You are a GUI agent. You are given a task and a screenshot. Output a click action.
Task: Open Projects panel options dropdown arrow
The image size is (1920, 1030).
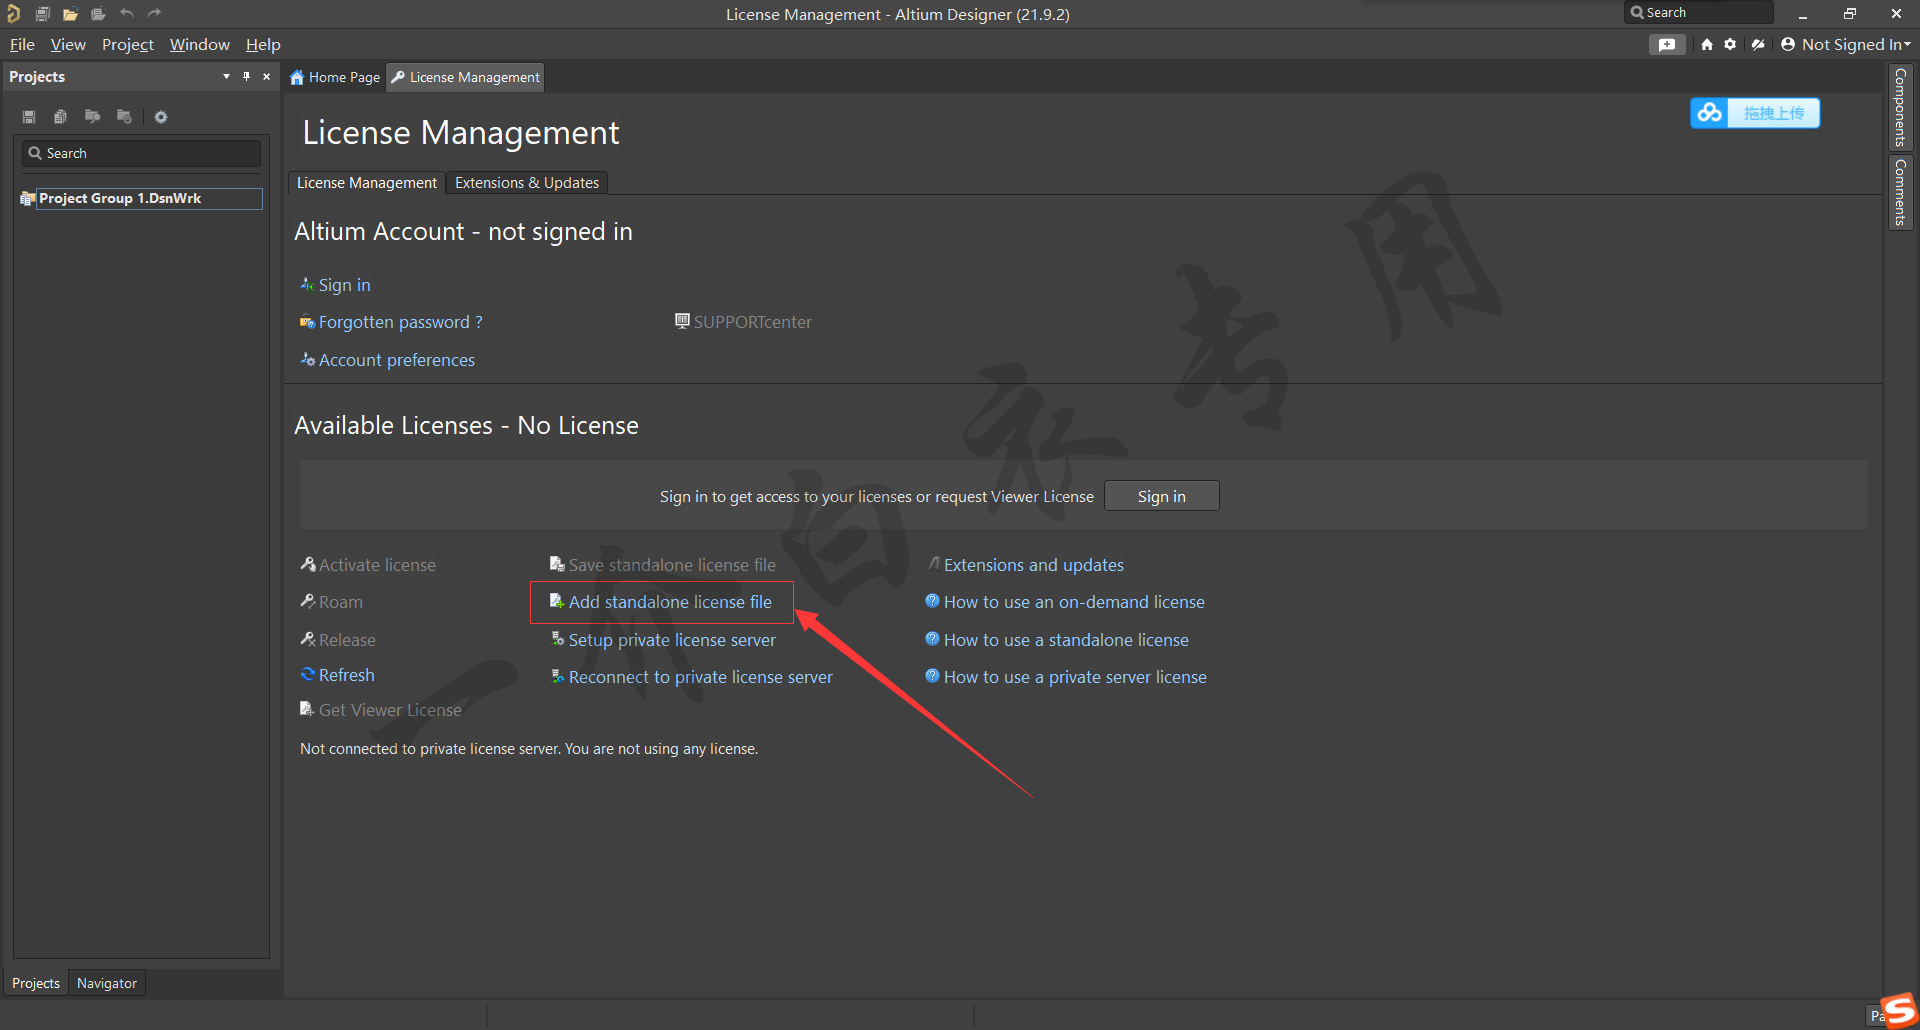(226, 76)
